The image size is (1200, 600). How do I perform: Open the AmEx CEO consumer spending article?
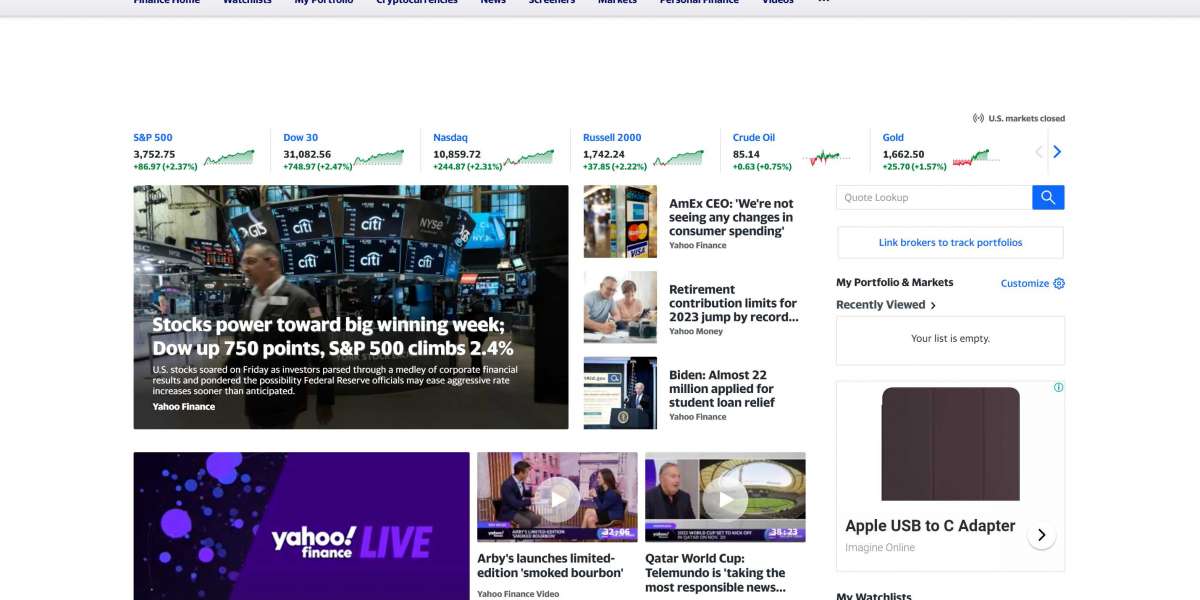click(x=731, y=217)
